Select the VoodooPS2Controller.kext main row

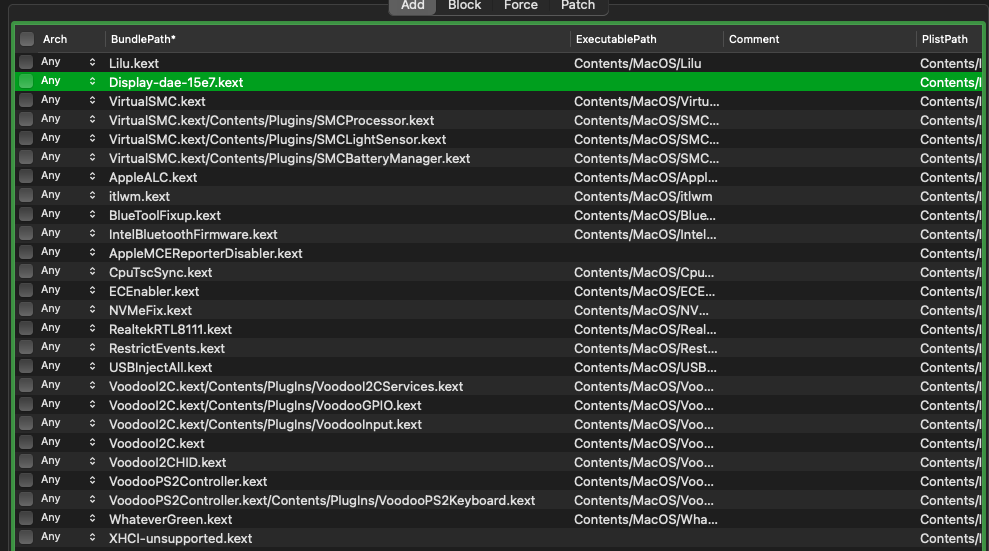click(x=188, y=482)
